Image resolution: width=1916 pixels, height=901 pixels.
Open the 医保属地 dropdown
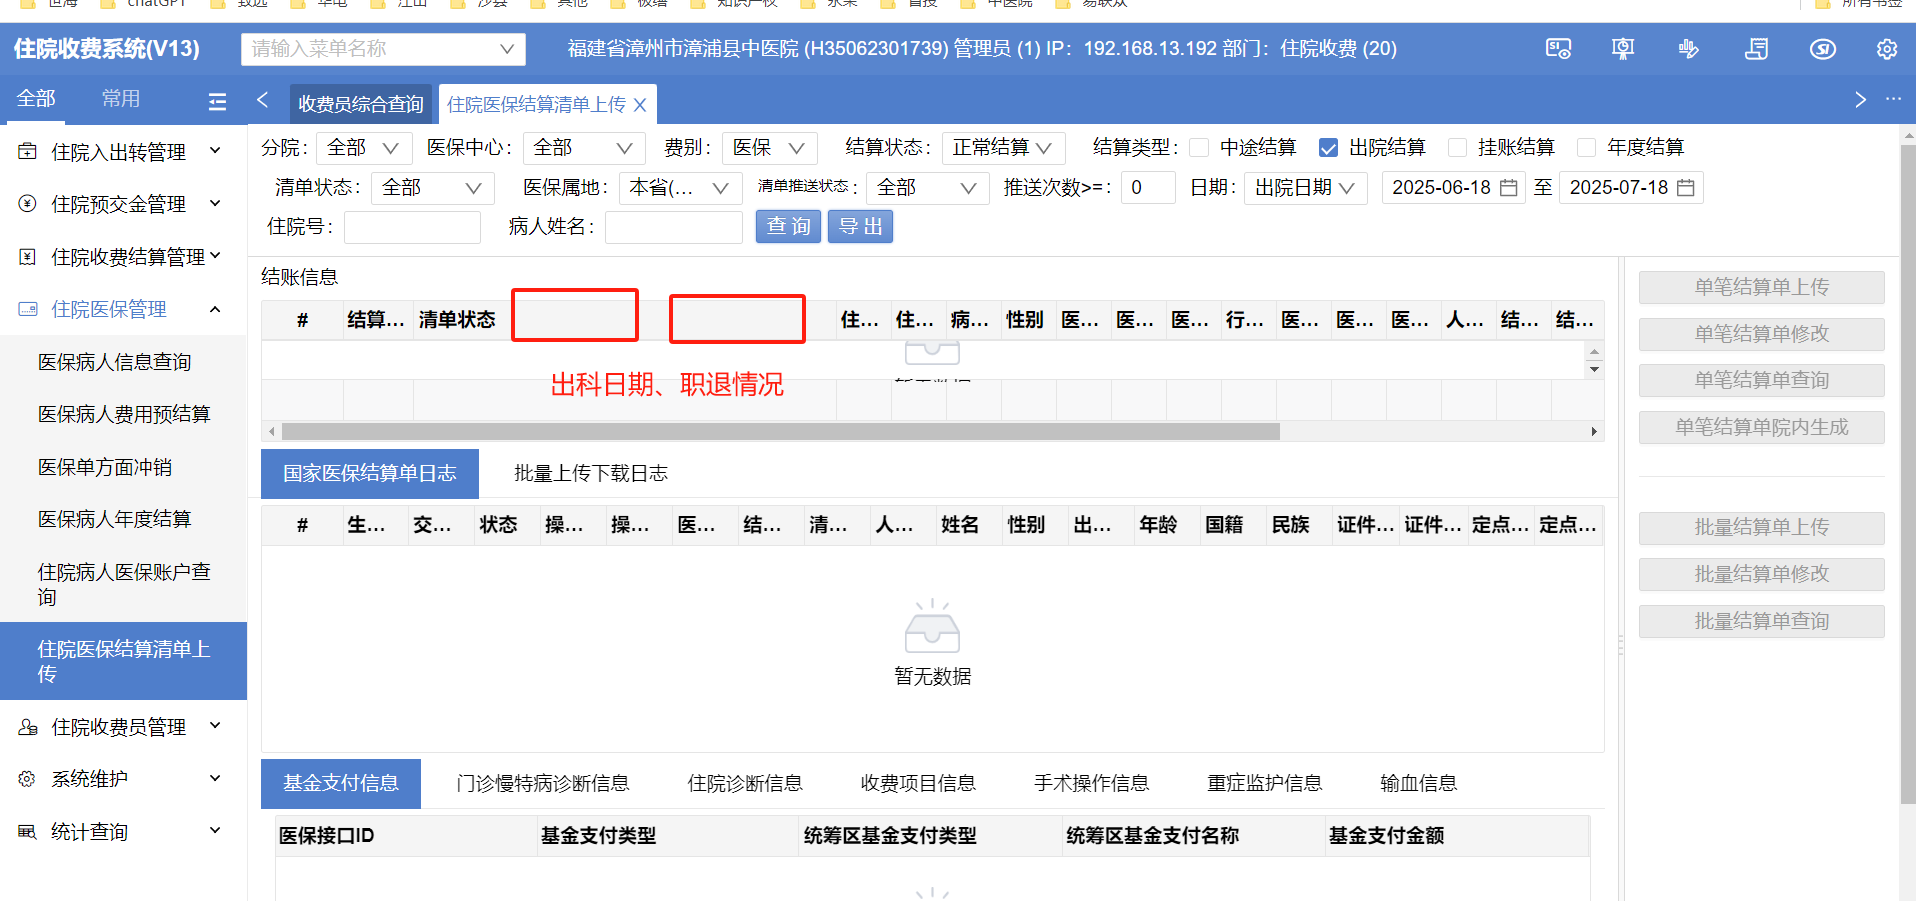click(680, 188)
